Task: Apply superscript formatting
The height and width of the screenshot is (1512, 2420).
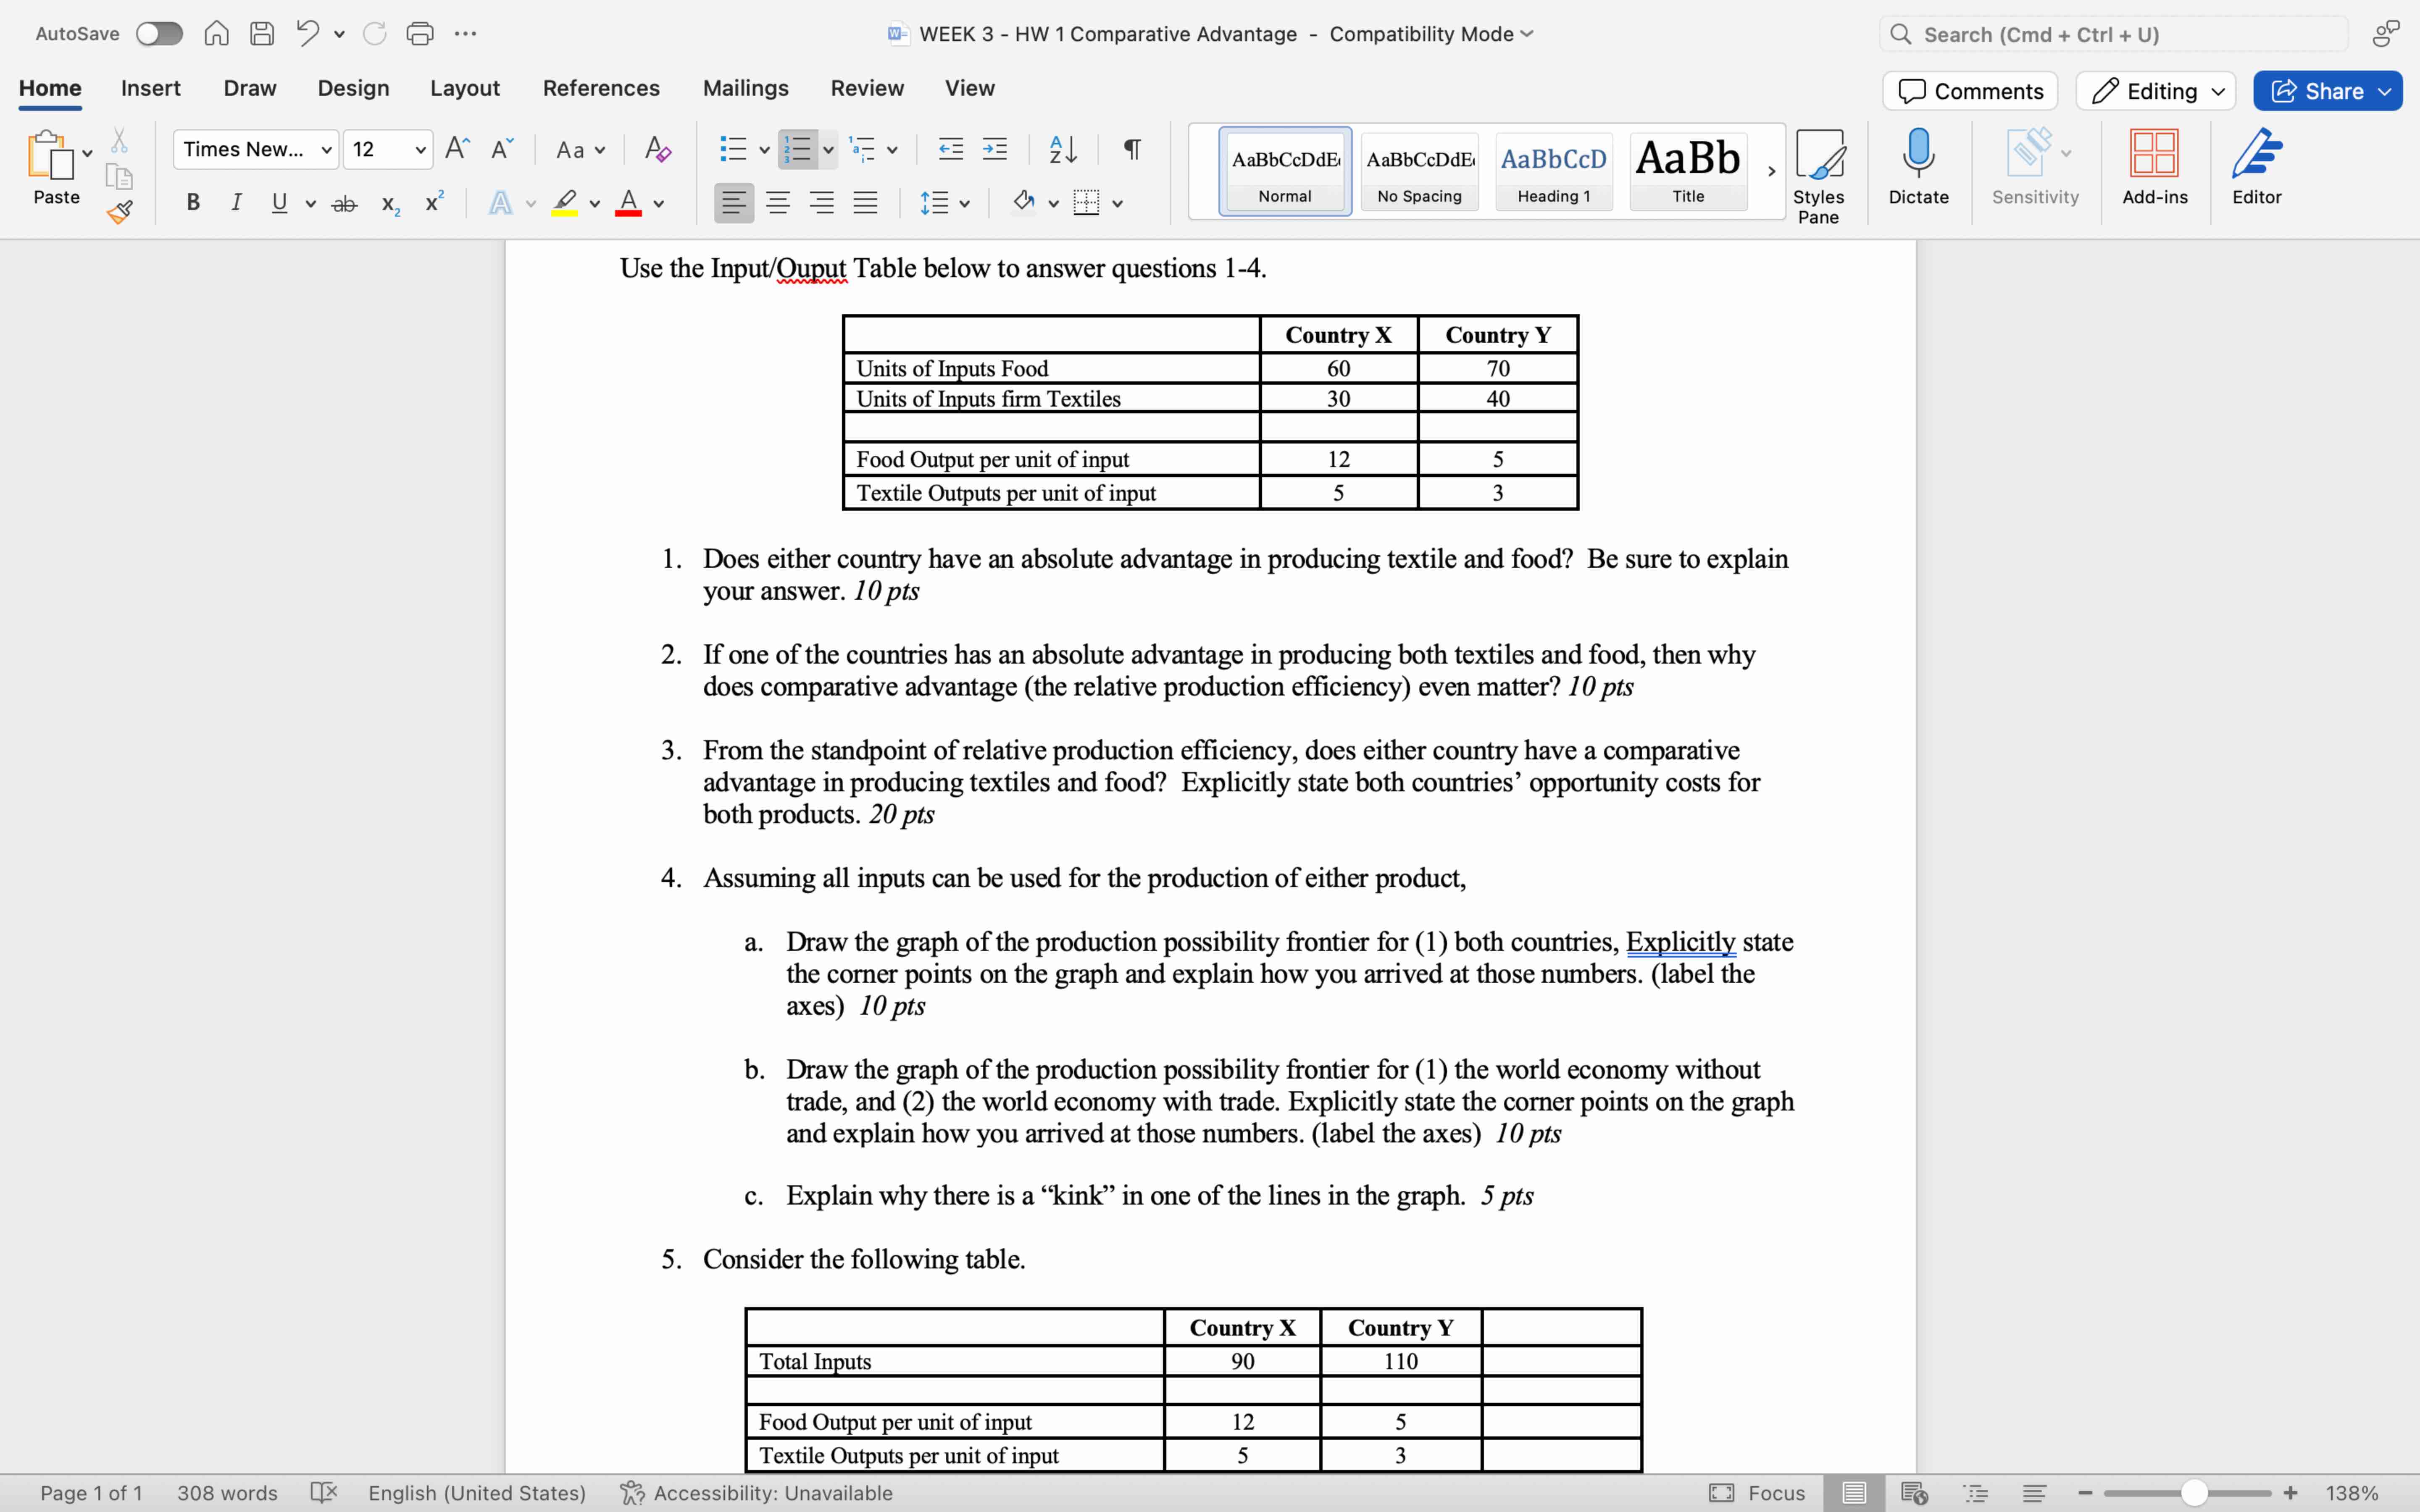Action: (x=432, y=202)
